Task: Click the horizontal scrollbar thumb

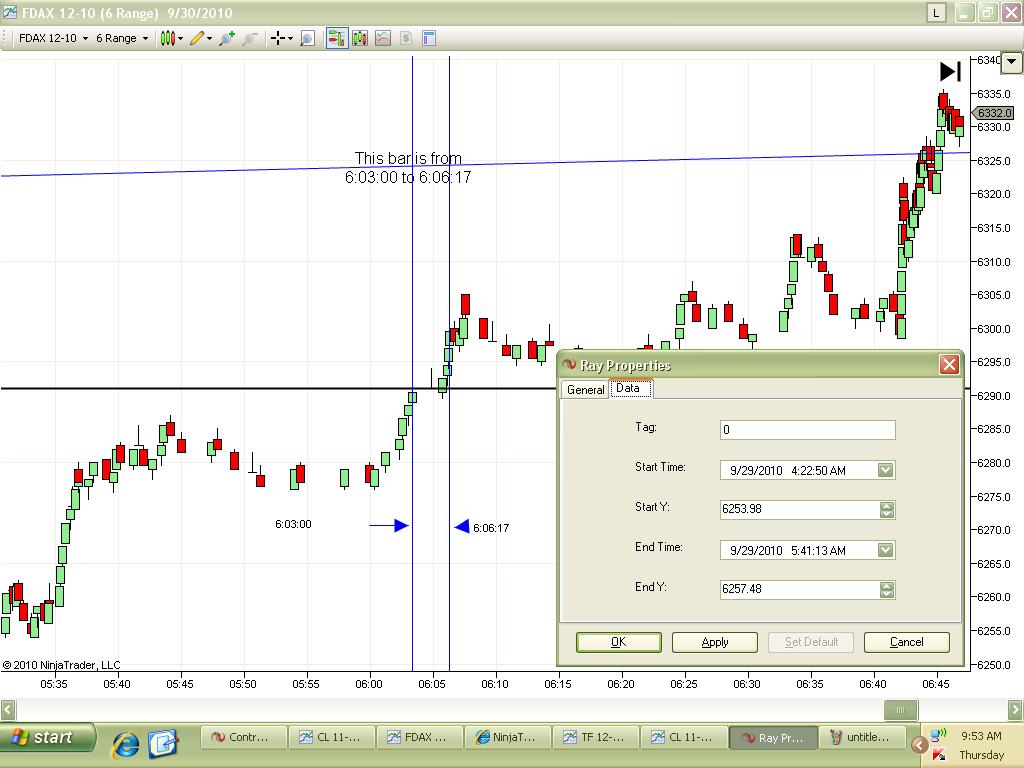Action: 901,710
